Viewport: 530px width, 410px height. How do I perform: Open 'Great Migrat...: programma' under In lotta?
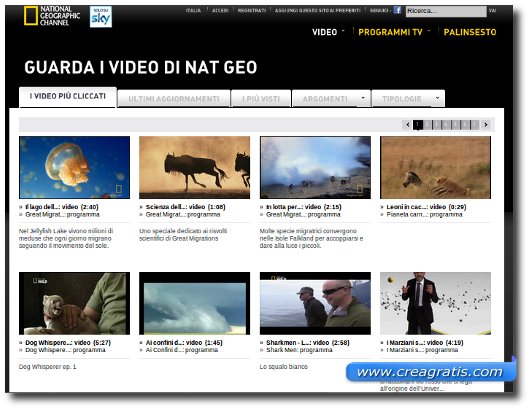pos(303,215)
